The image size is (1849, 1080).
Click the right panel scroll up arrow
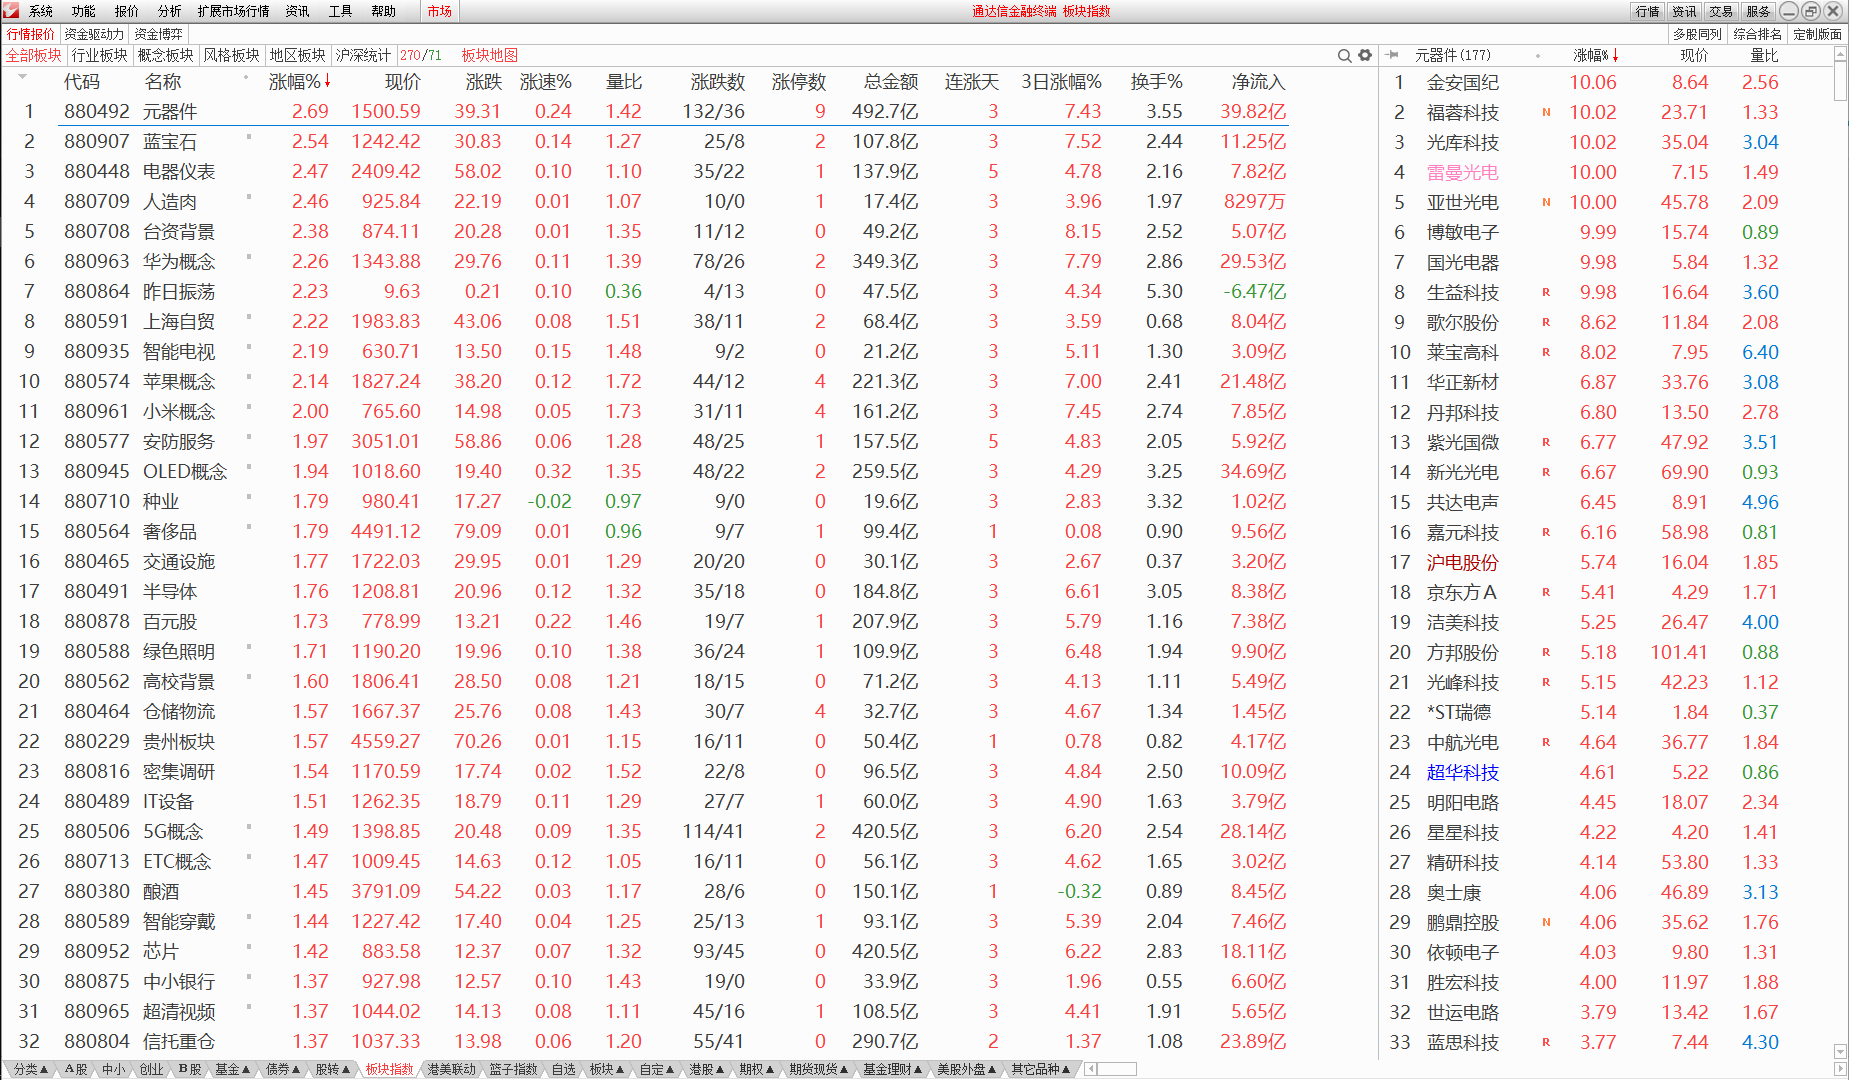pyautogui.click(x=1841, y=55)
